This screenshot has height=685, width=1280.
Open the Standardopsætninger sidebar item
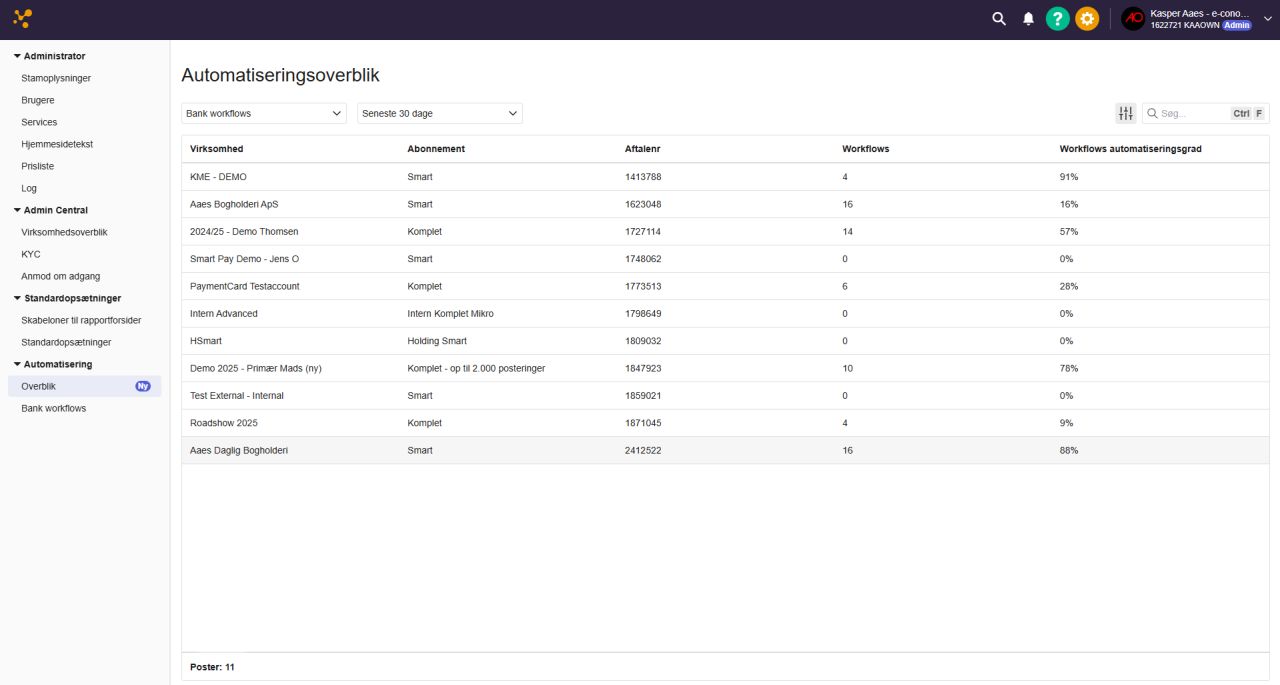(x=66, y=342)
